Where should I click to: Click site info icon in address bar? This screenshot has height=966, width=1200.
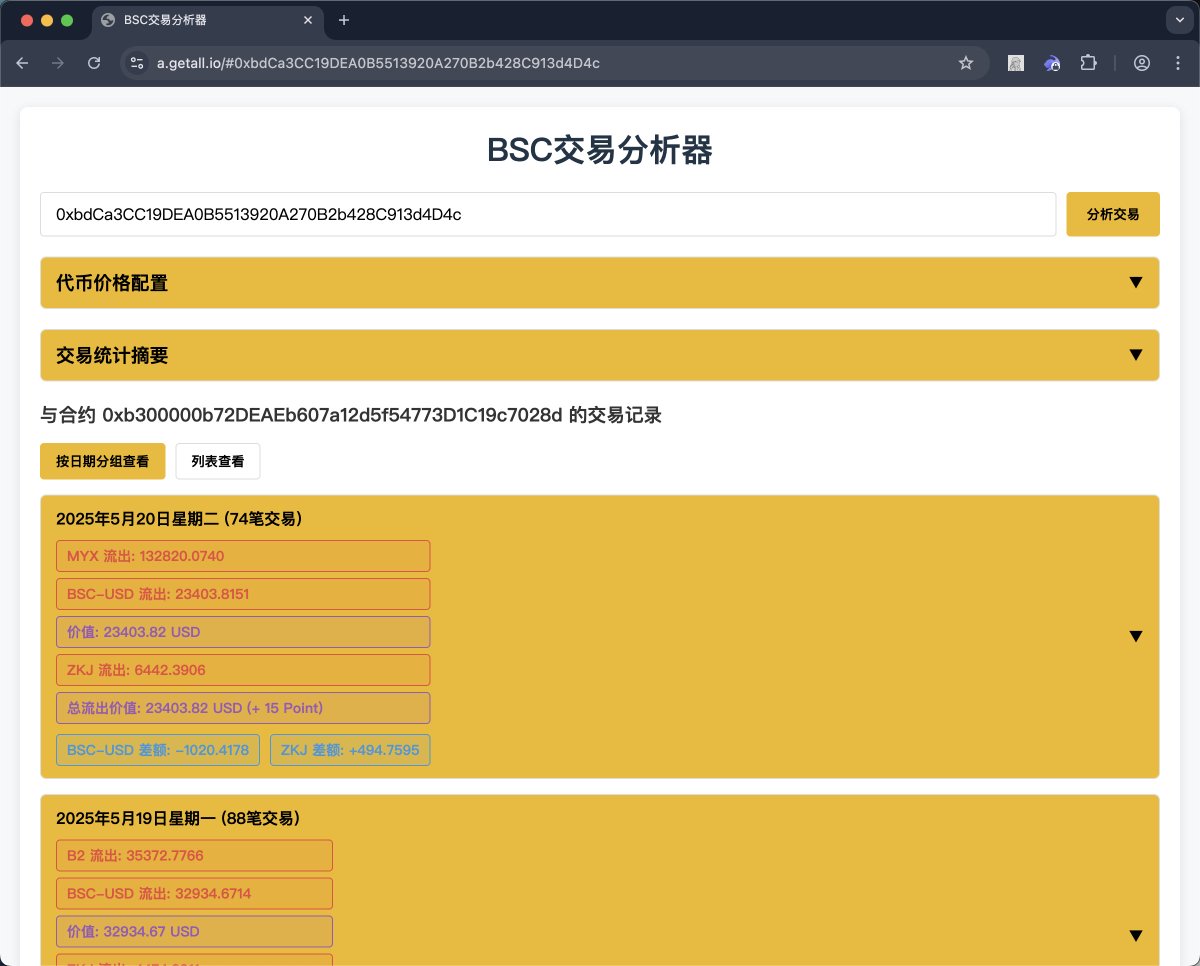coord(138,63)
